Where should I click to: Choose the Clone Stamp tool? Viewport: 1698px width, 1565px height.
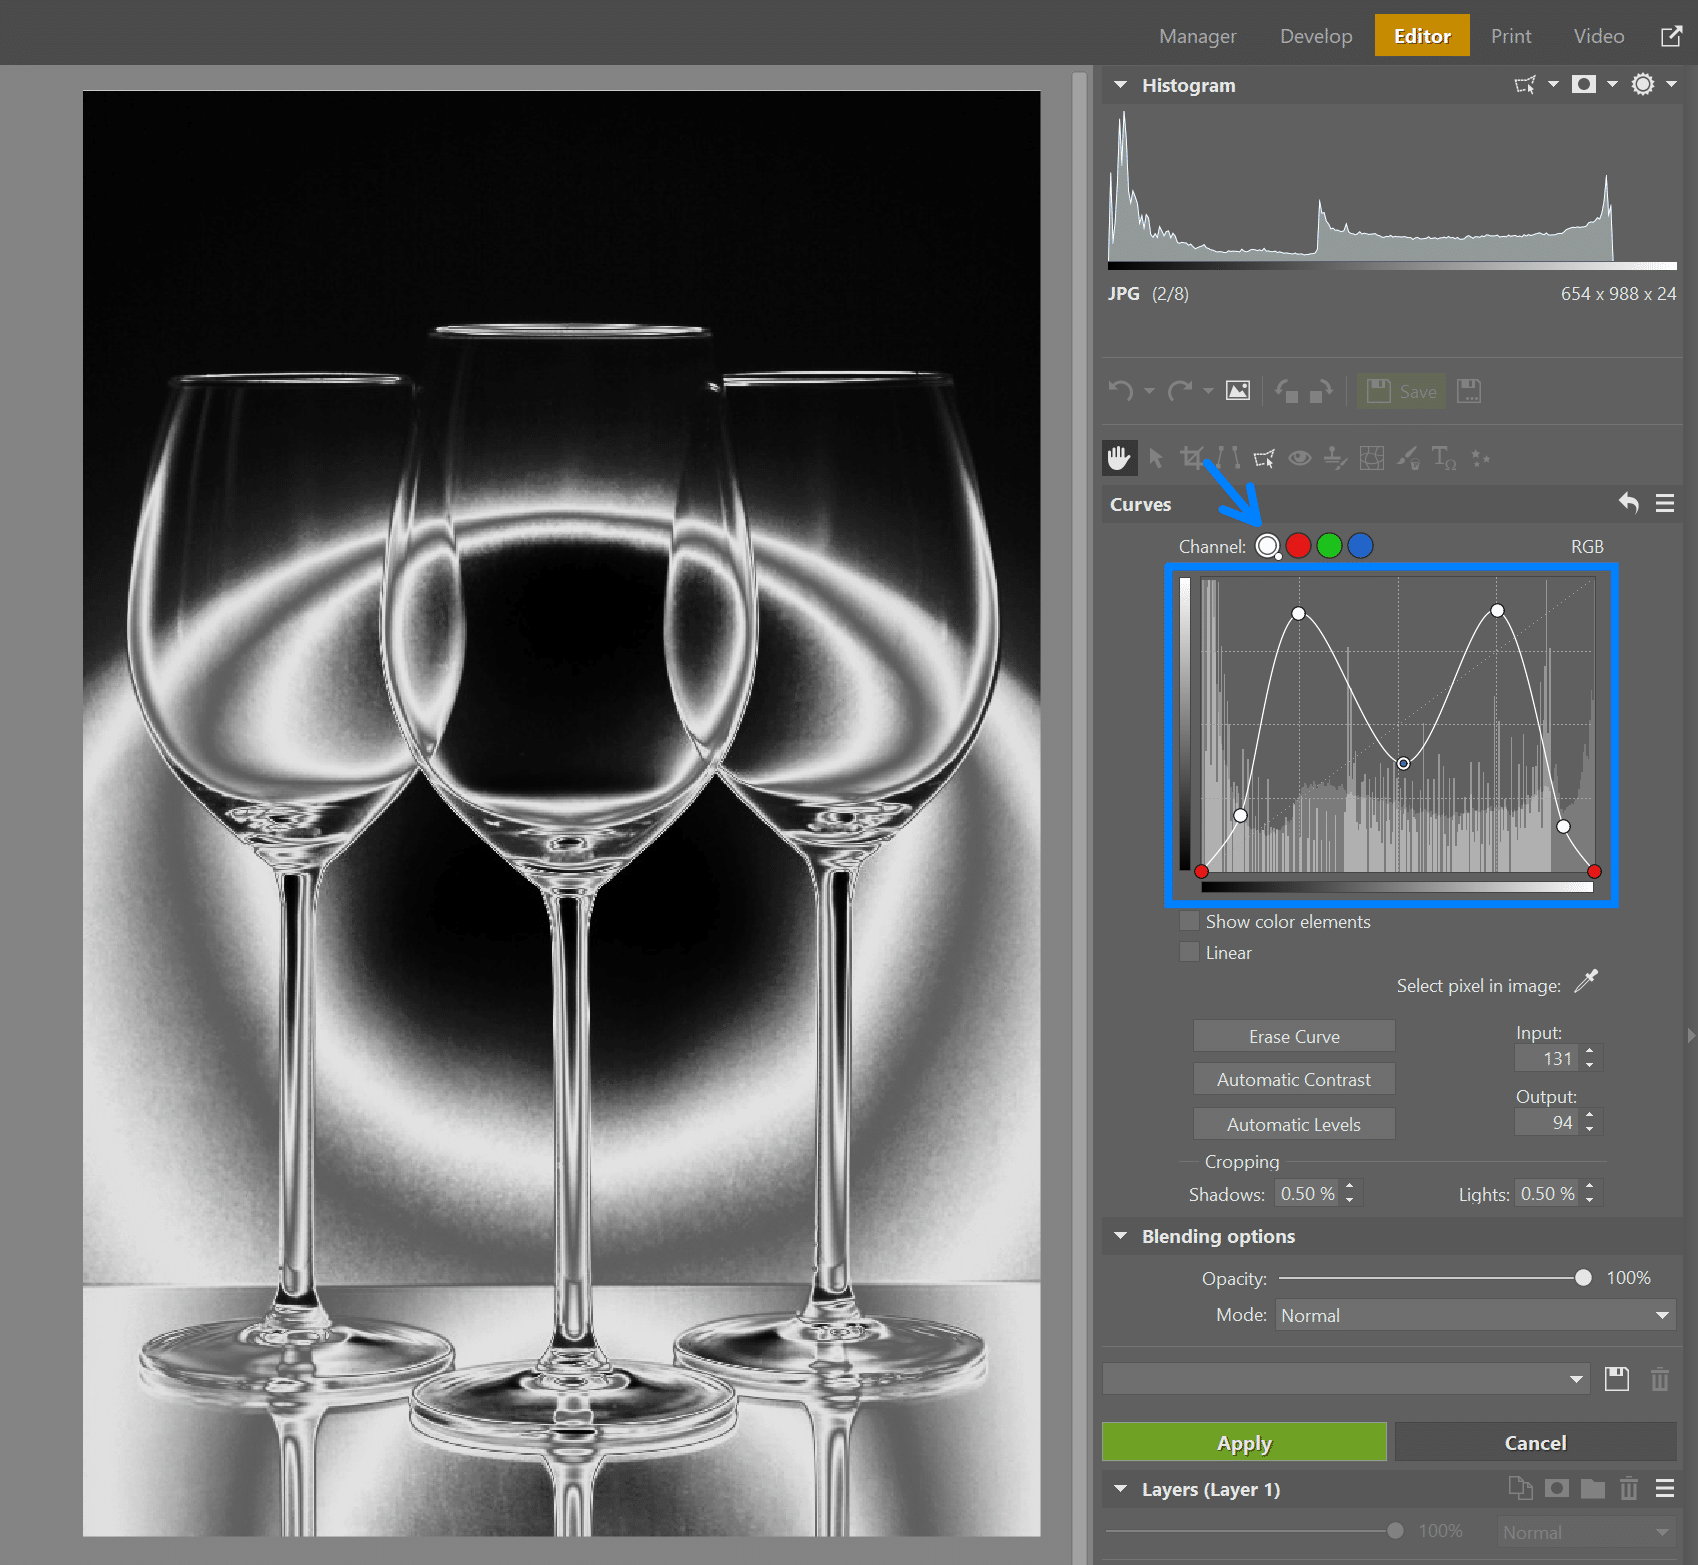point(1336,458)
